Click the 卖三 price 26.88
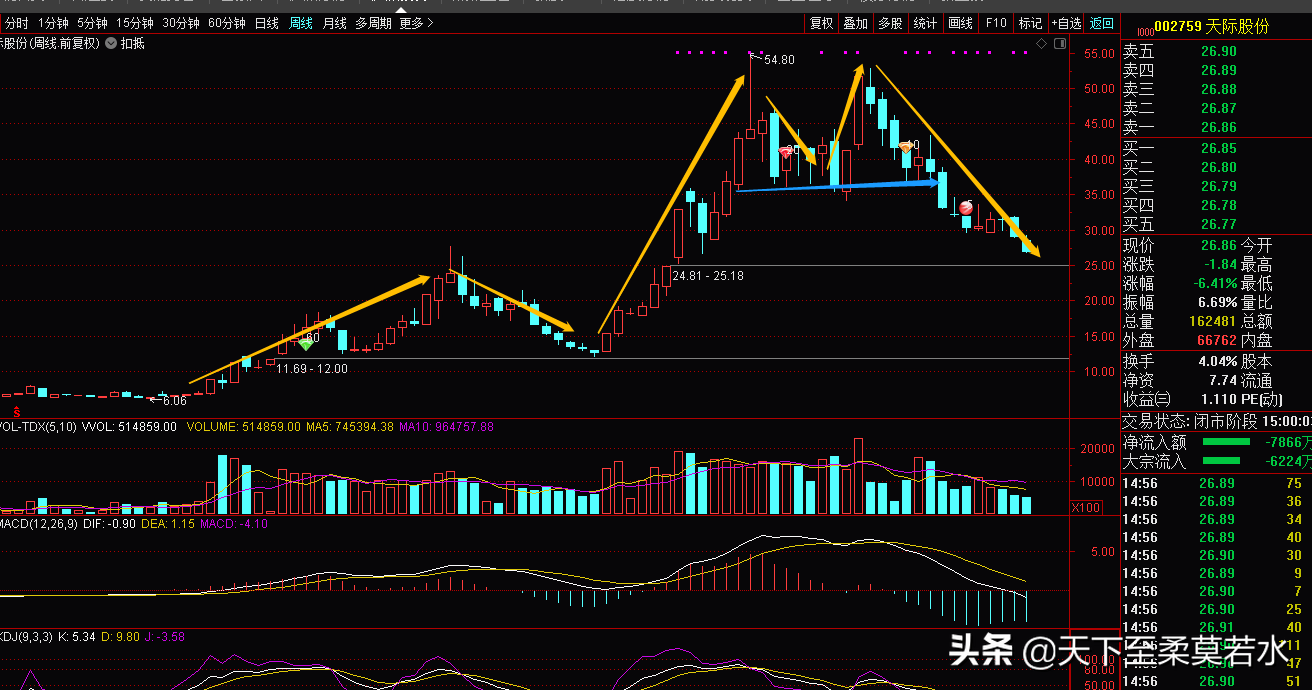The image size is (1312, 690). point(1219,90)
